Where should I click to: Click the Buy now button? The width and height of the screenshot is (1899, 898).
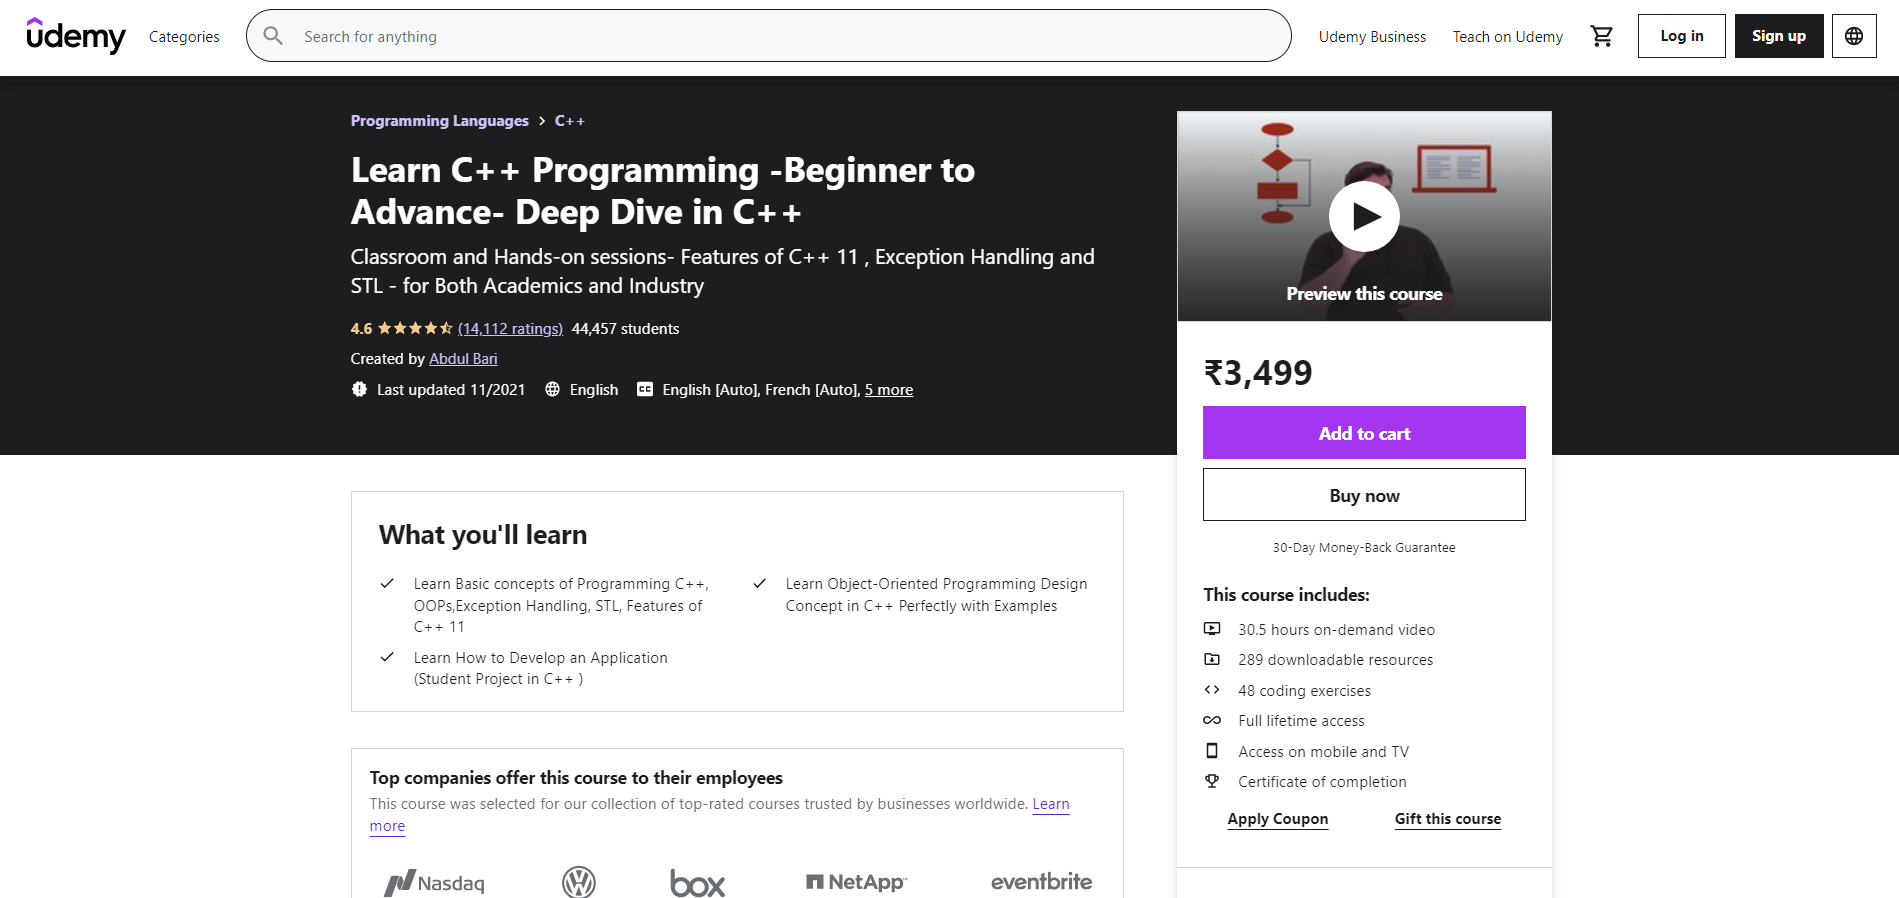1364,495
